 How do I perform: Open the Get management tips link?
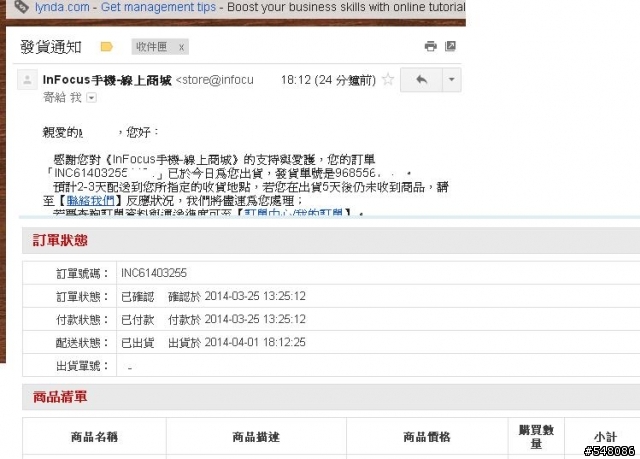[158, 7]
